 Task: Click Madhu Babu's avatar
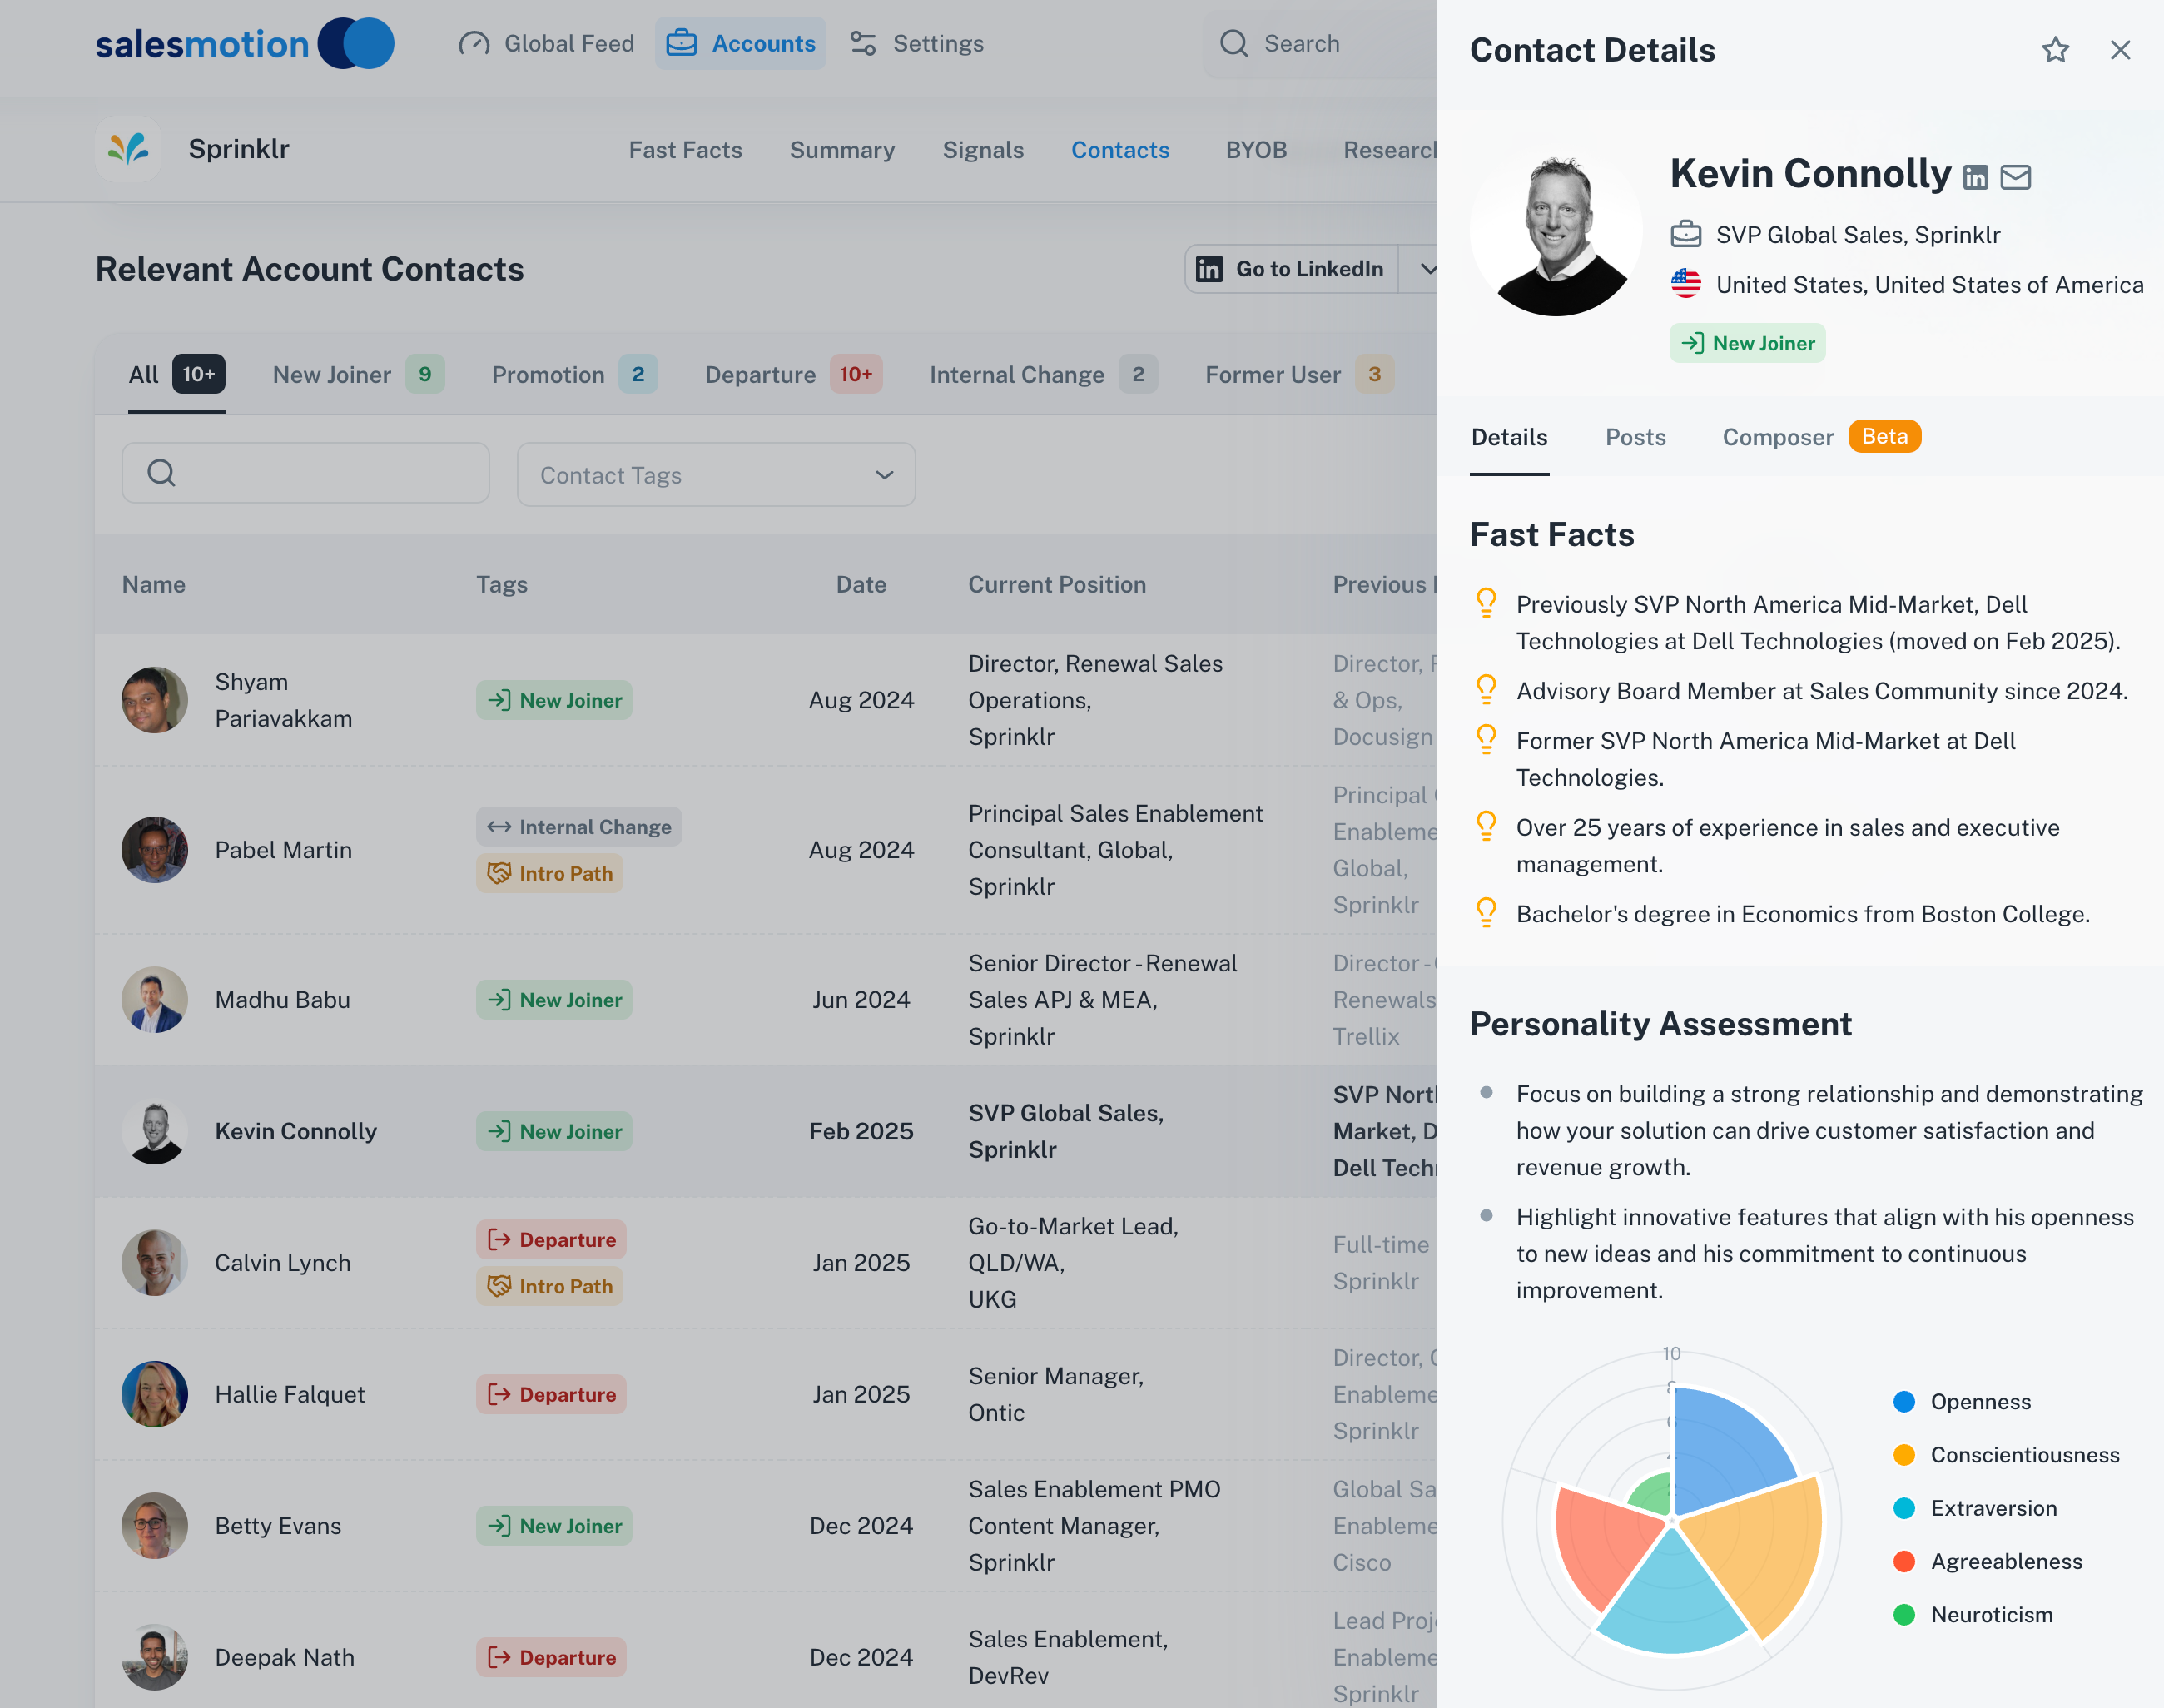coord(155,1000)
